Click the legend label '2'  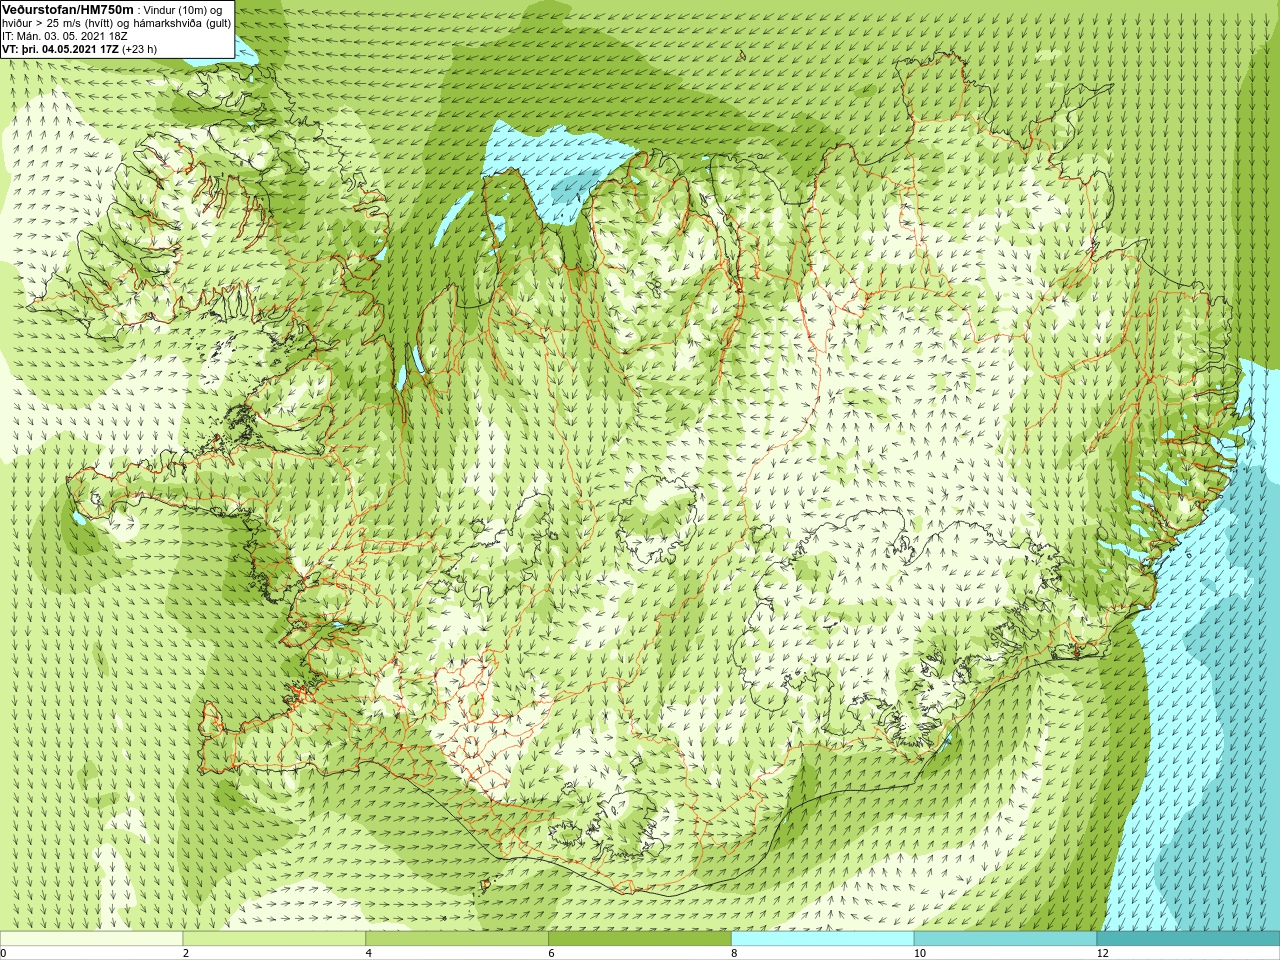[x=186, y=954]
